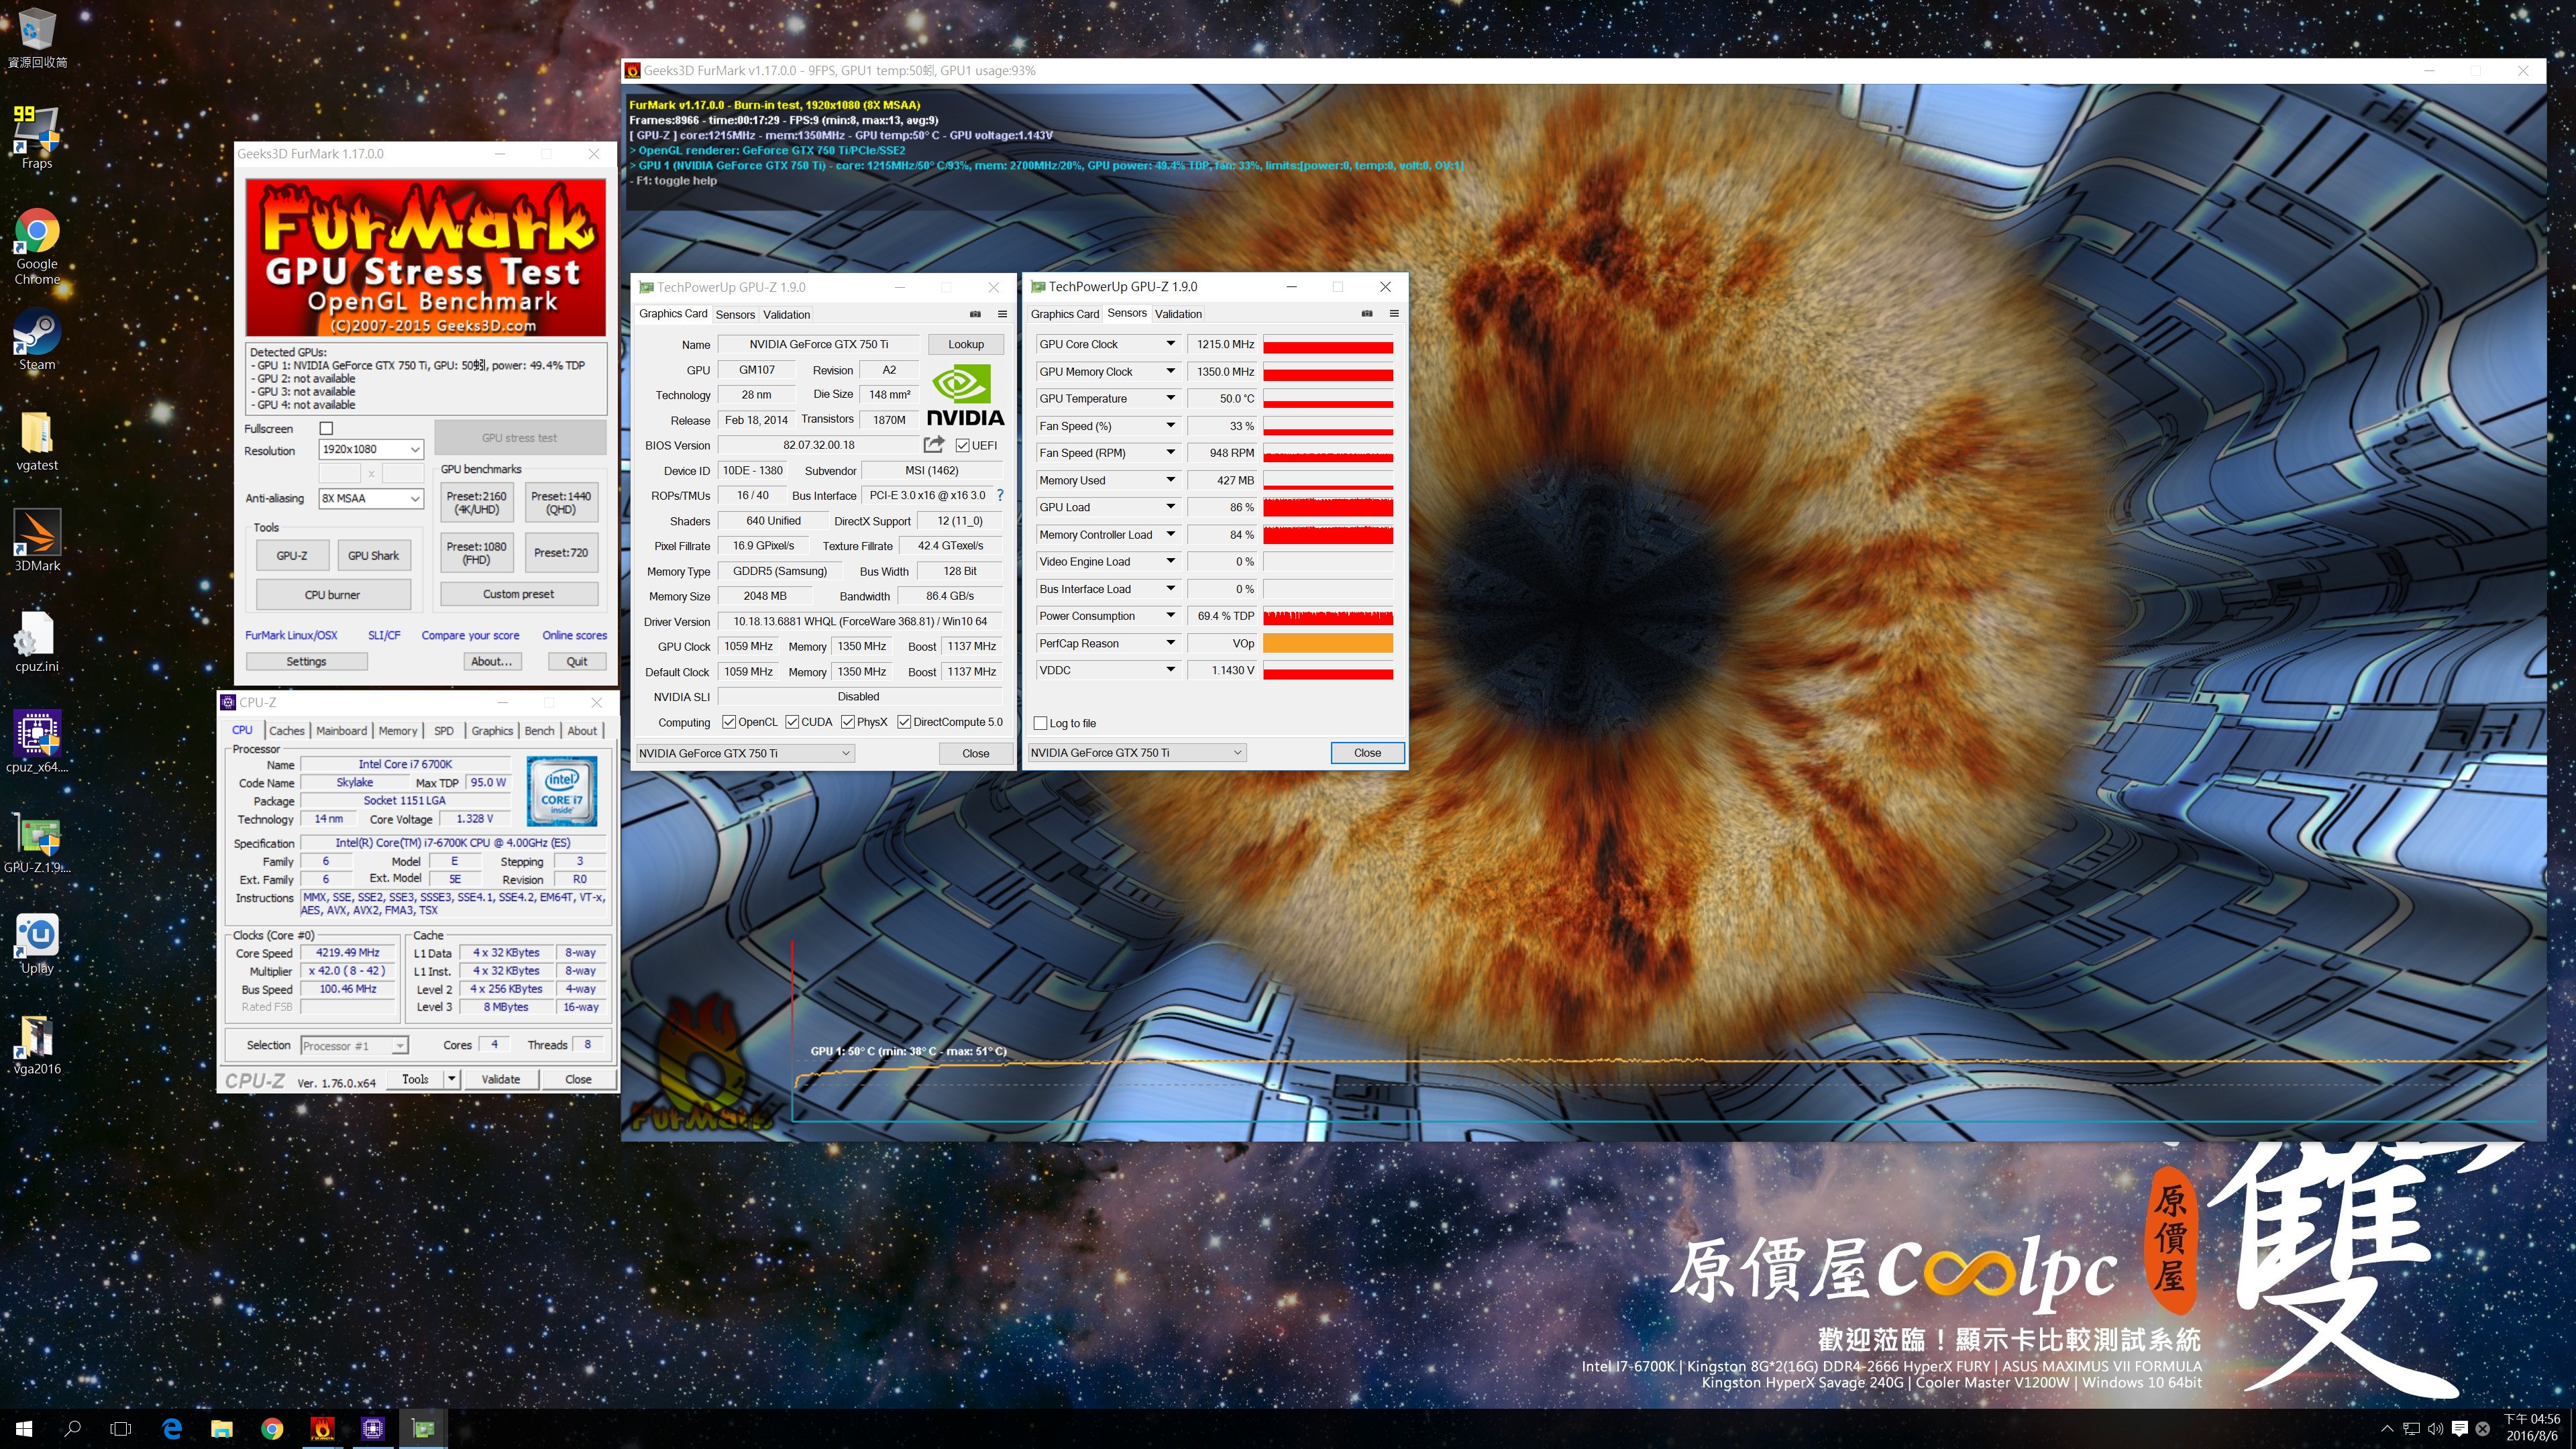Image resolution: width=2576 pixels, height=1449 pixels.
Task: Open the Steam desktop shortcut
Action: click(37, 340)
